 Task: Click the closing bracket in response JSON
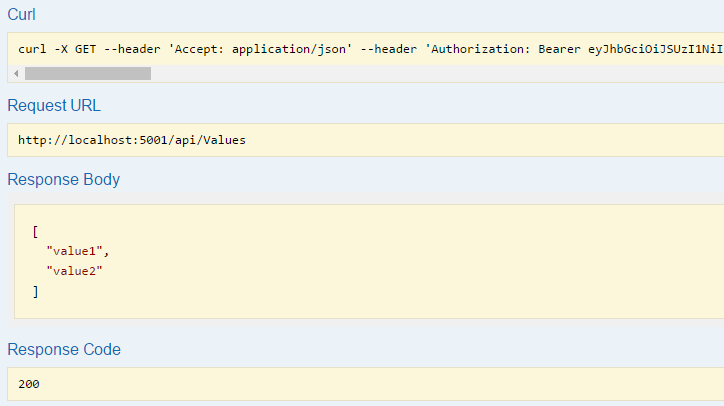pos(36,291)
